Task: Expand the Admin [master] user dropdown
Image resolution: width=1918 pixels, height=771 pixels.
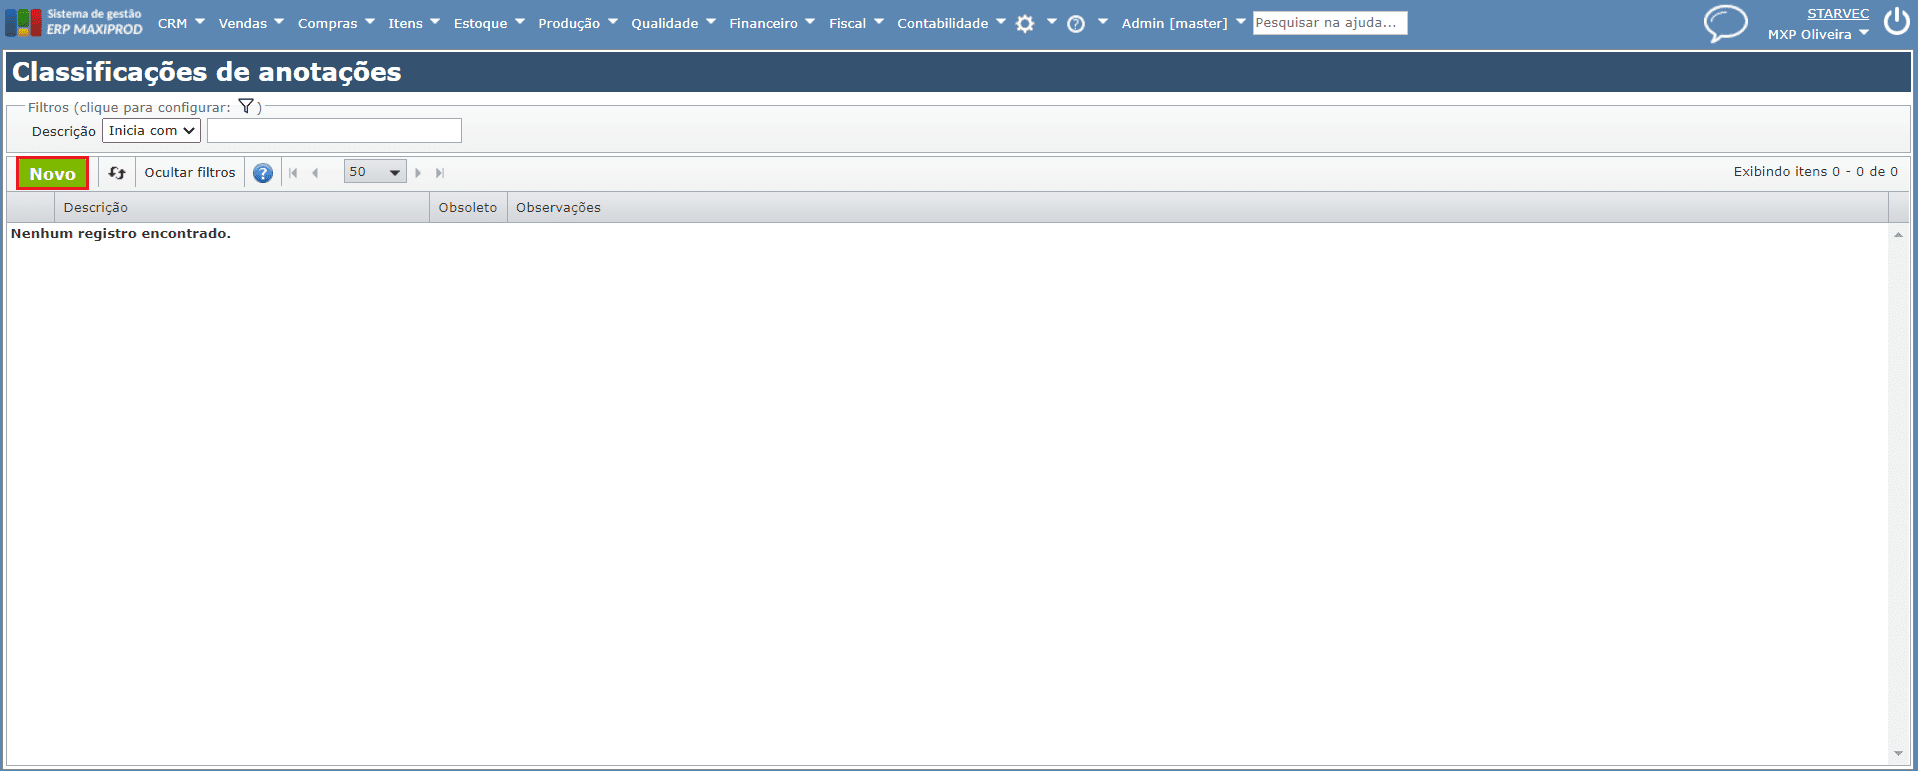Action: point(1184,23)
